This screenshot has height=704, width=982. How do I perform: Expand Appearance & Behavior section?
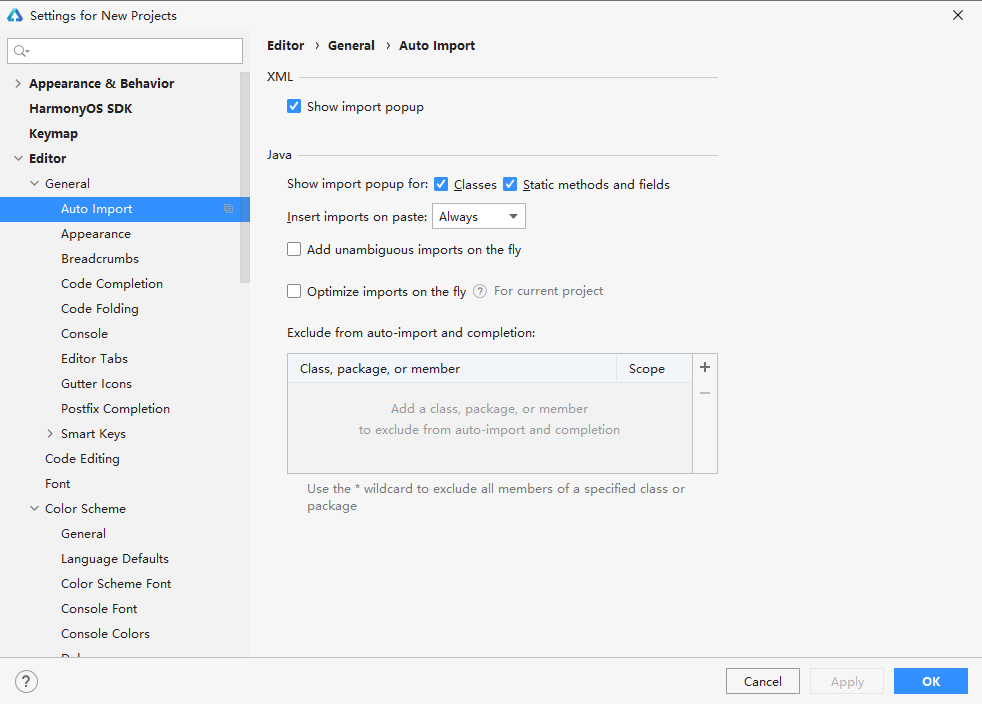[18, 83]
